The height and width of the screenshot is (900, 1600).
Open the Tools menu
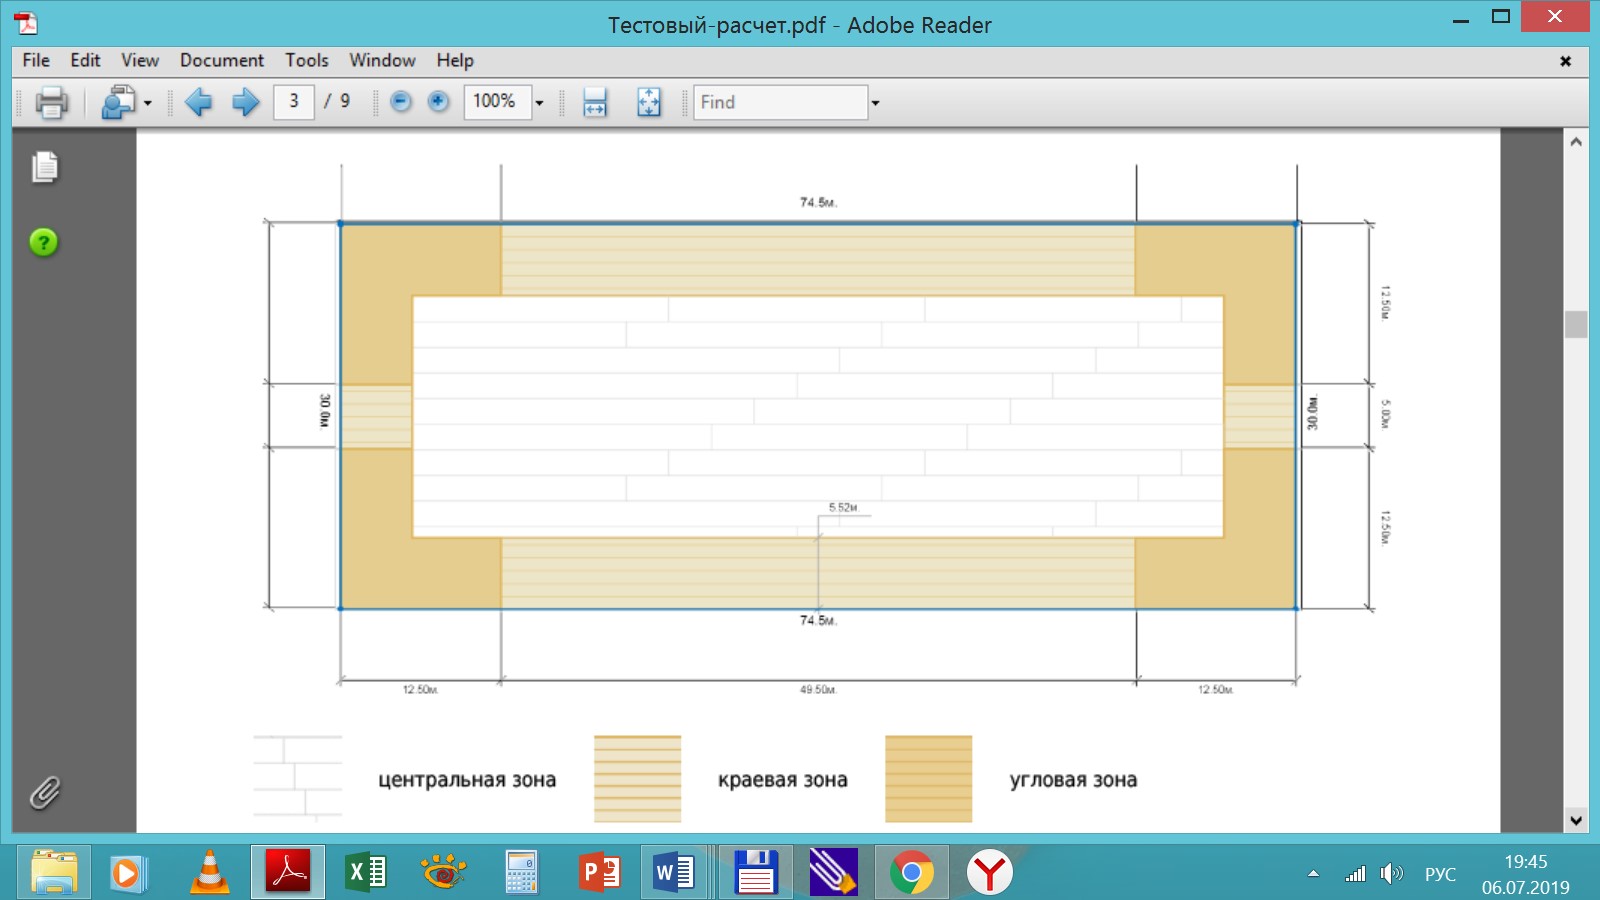[306, 60]
